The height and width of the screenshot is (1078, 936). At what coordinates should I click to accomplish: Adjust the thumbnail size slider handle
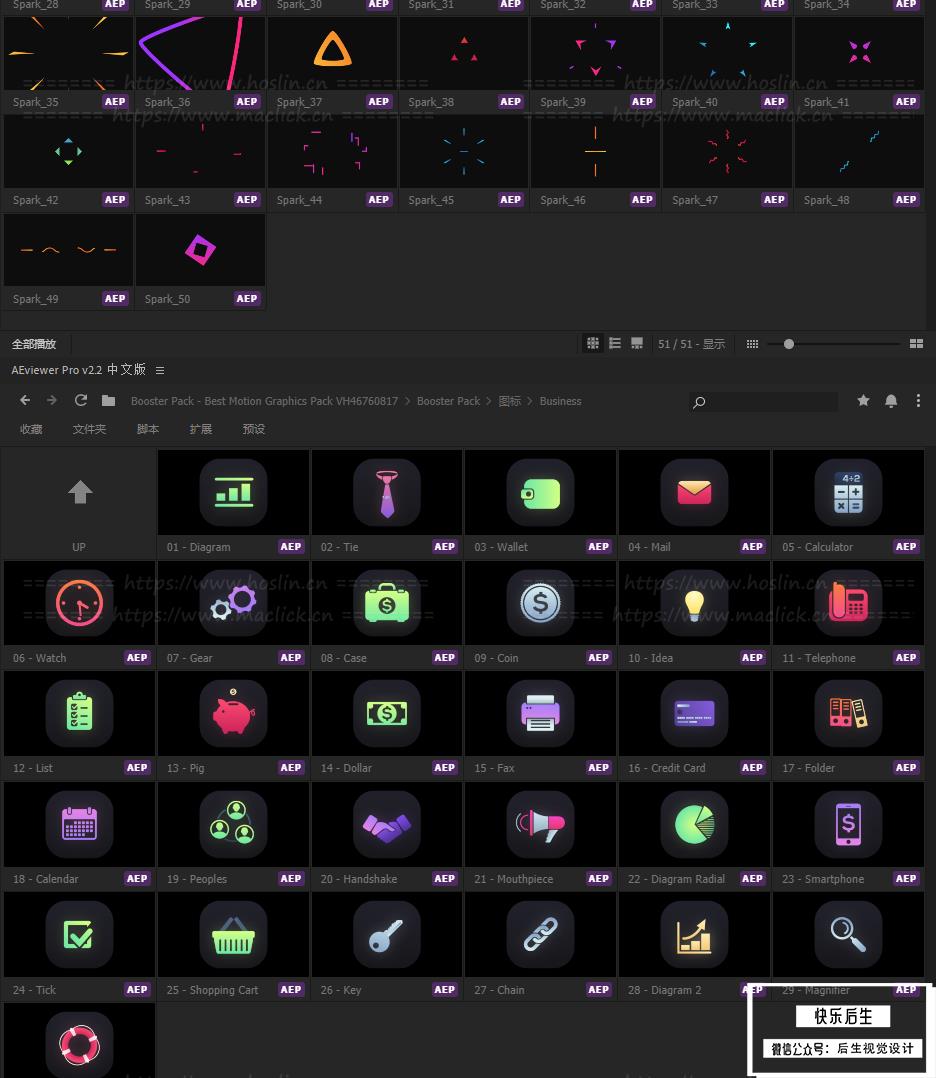(x=789, y=344)
